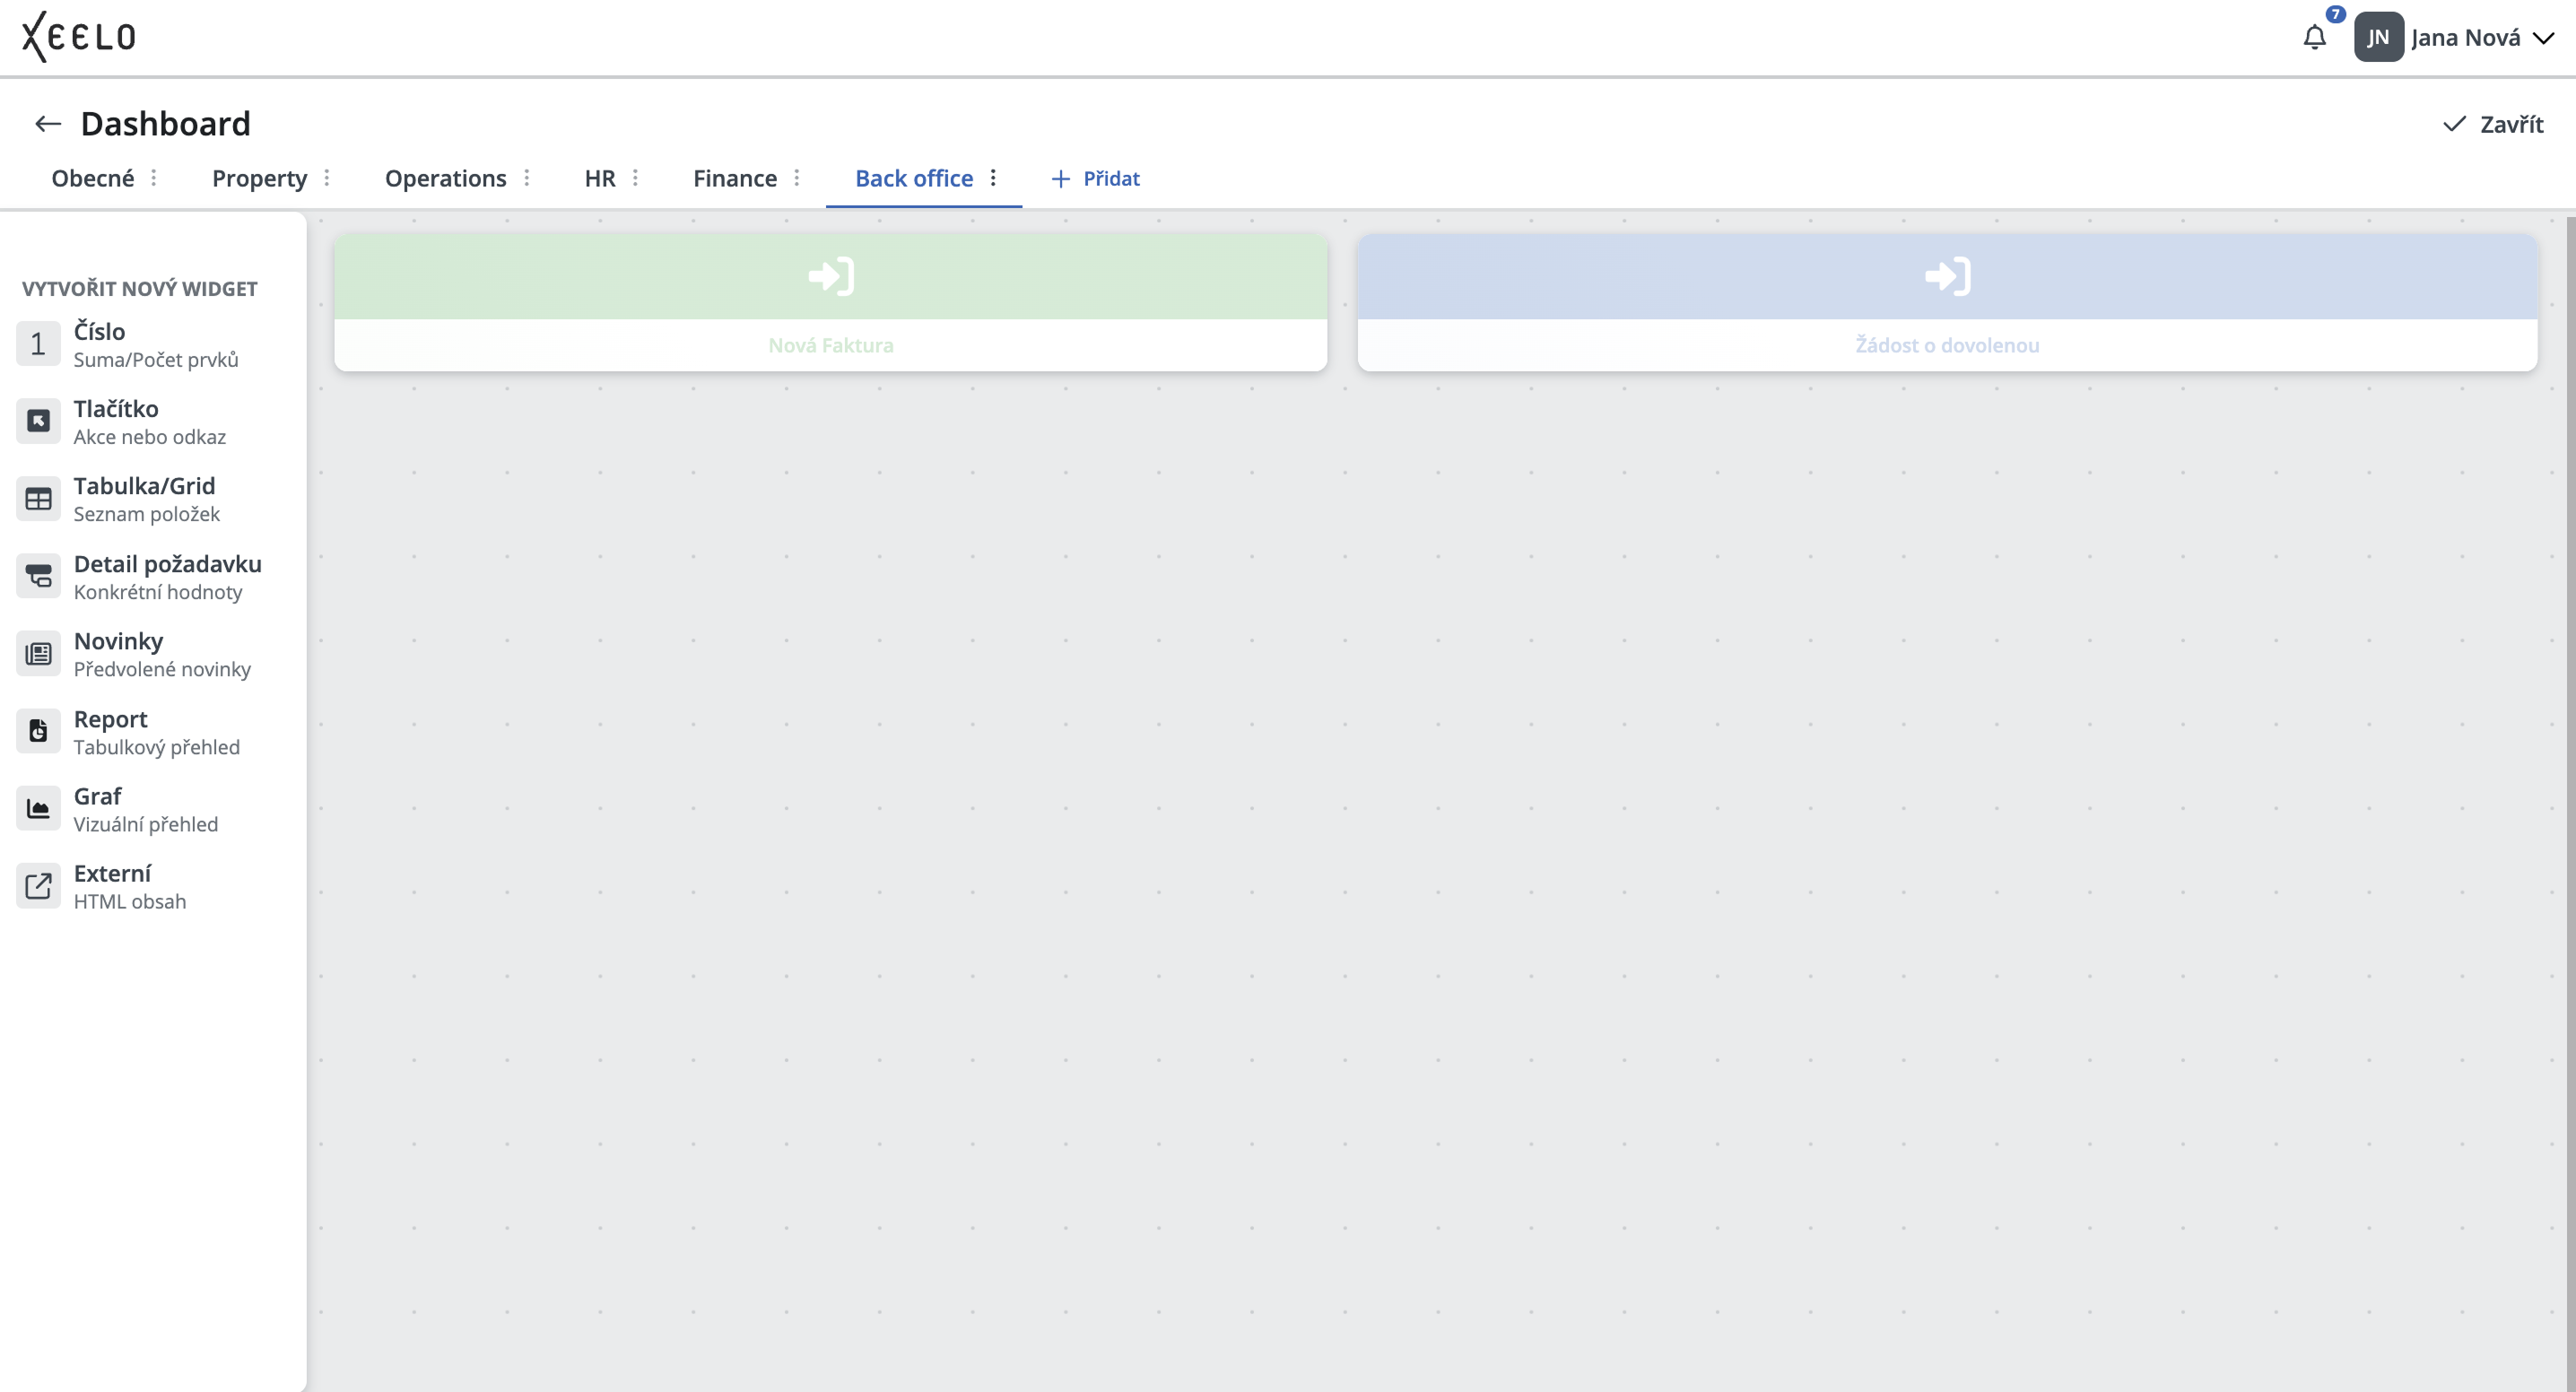The width and height of the screenshot is (2576, 1392).
Task: Click the Číslo widget title
Action: 100,331
